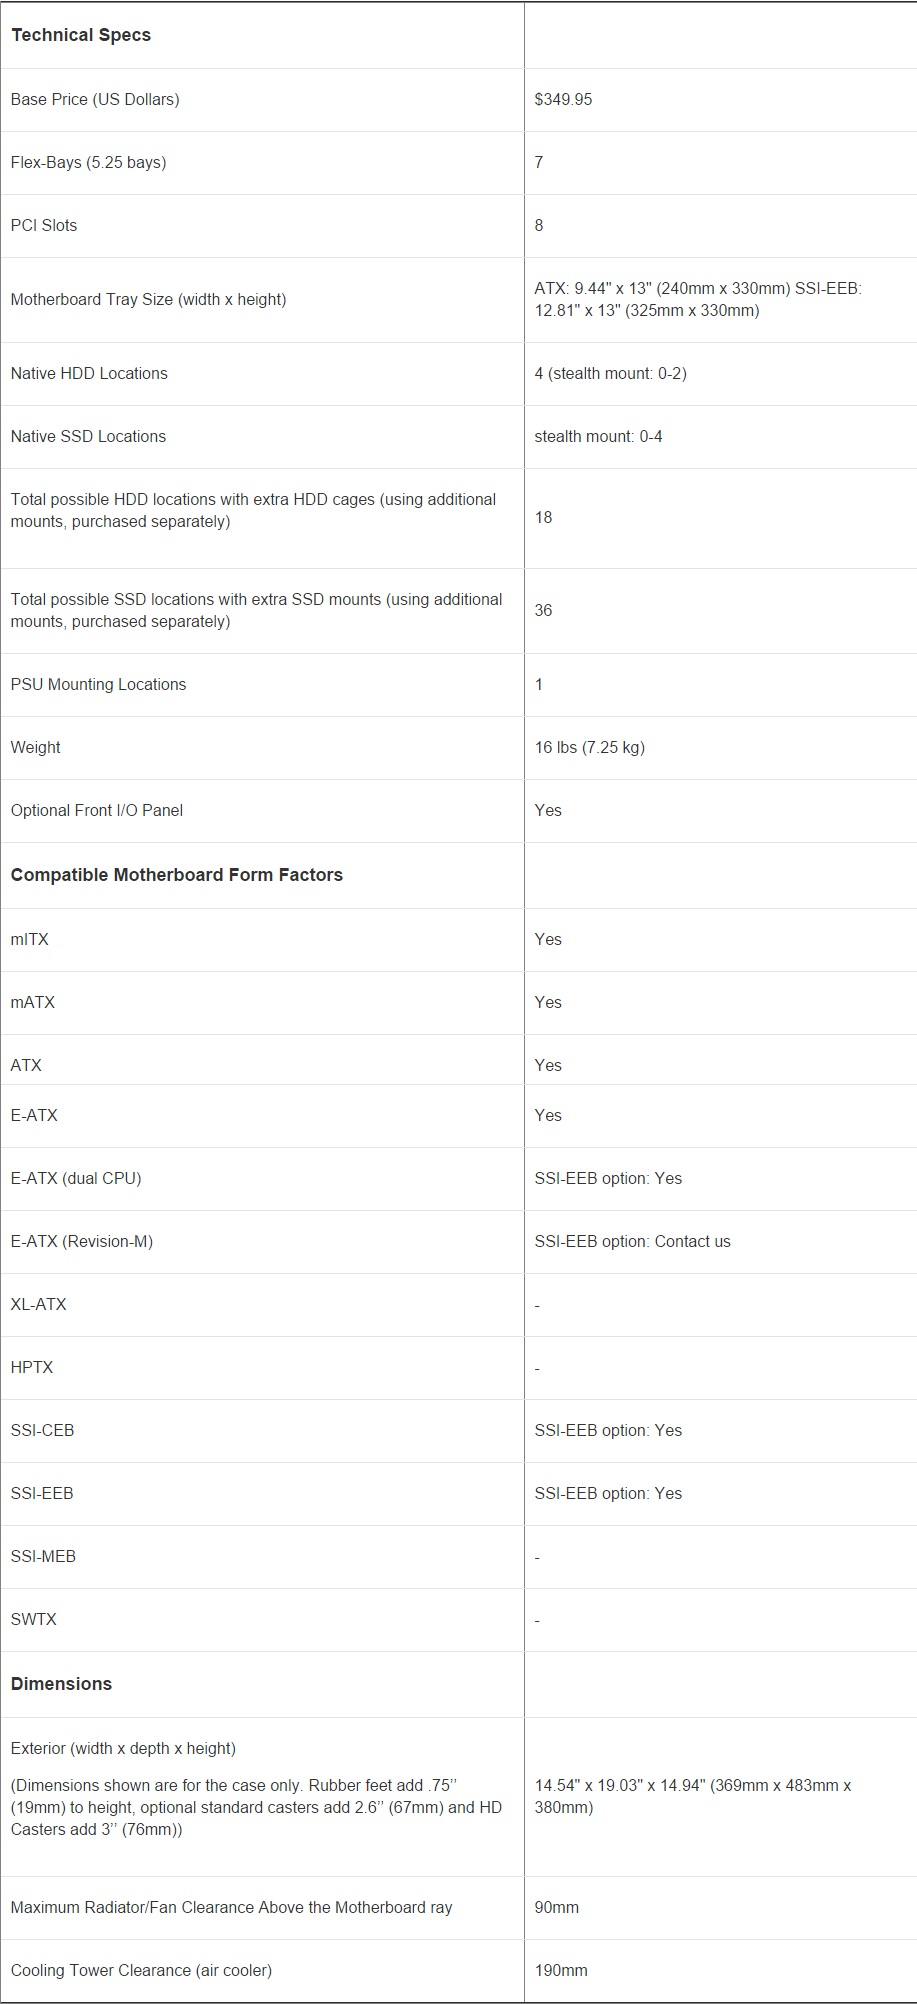
Task: Click the Cooling Tower Clearance label
Action: coord(141,1970)
